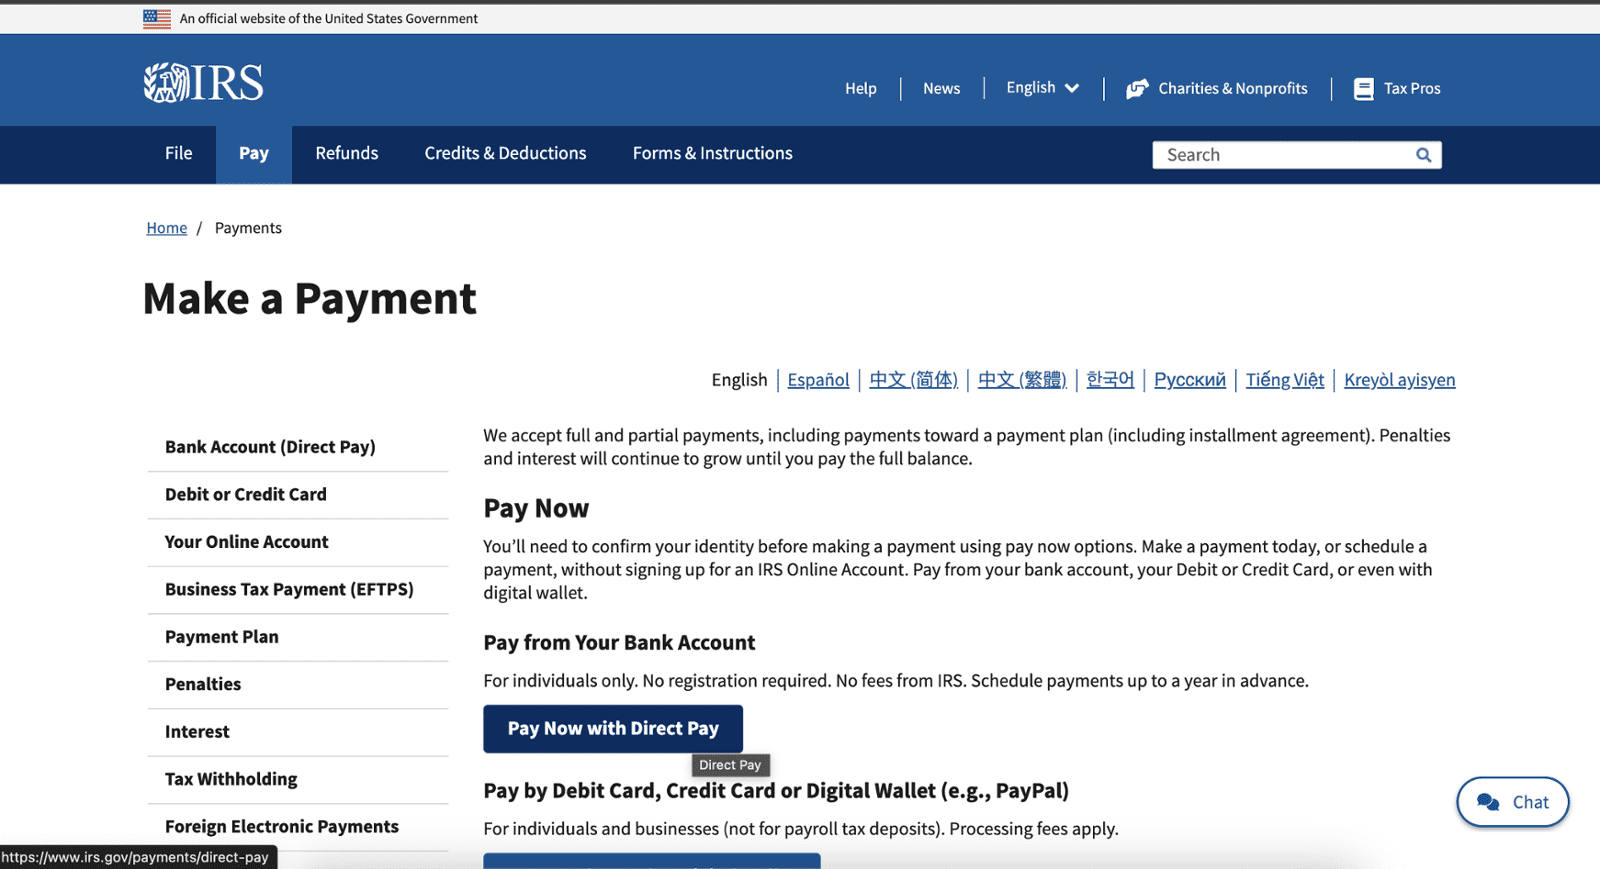The height and width of the screenshot is (869, 1600).
Task: Open Your Online Account sidebar item
Action: [x=298, y=542]
